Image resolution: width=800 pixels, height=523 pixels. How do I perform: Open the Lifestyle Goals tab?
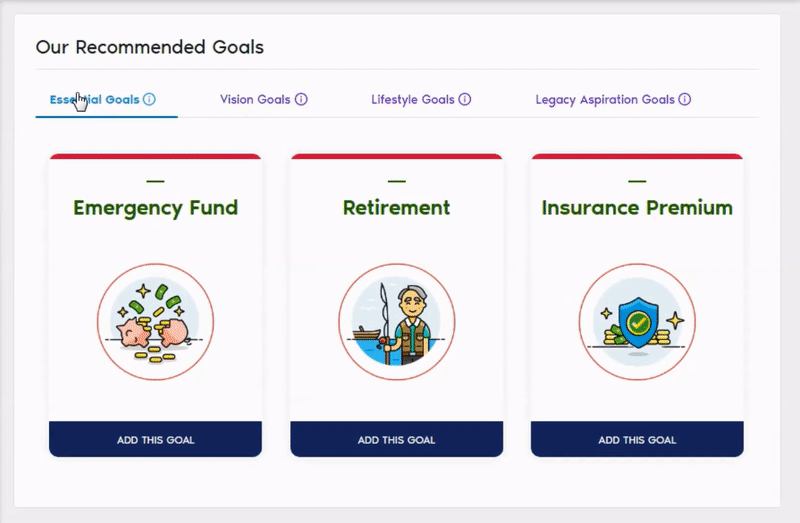pos(412,100)
